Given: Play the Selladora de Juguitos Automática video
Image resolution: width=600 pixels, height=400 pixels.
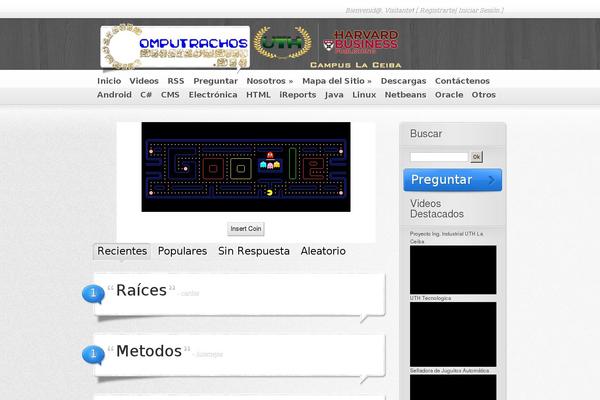Looking at the screenshot, I should (453, 387).
